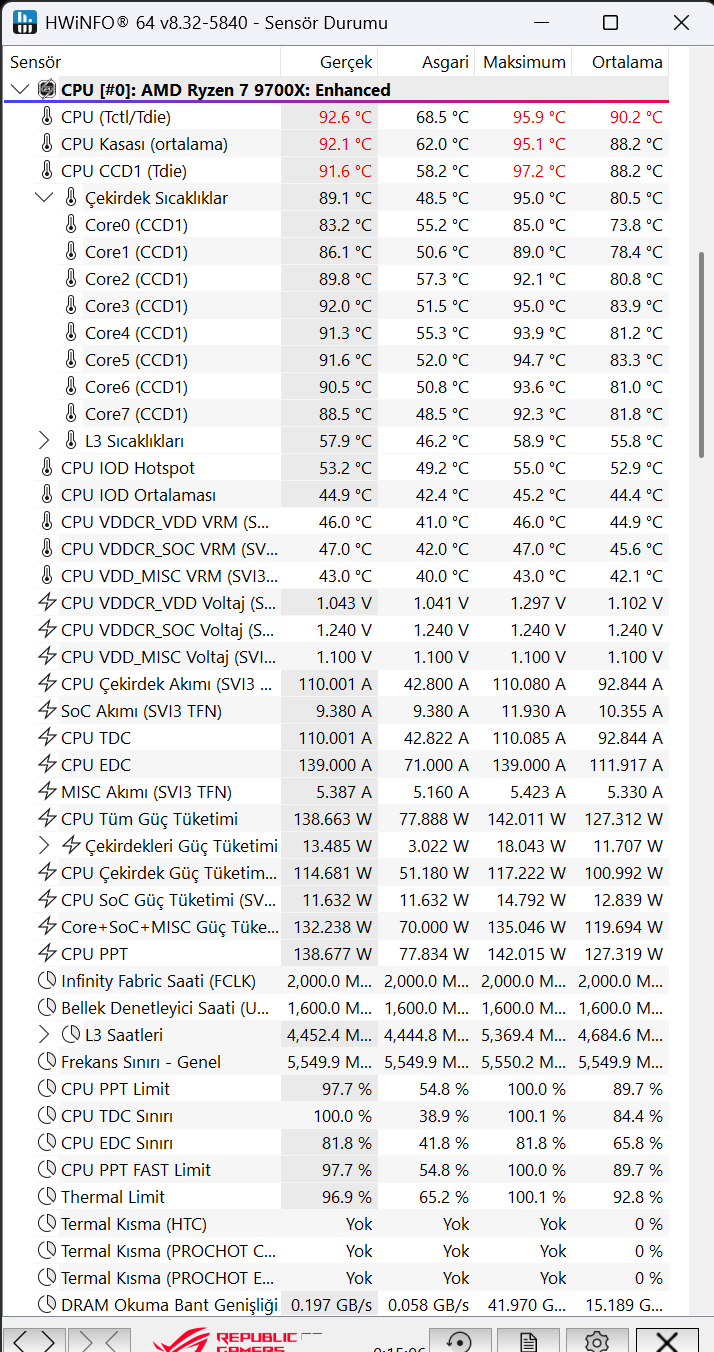Click the Sensör column header

pos(141,62)
